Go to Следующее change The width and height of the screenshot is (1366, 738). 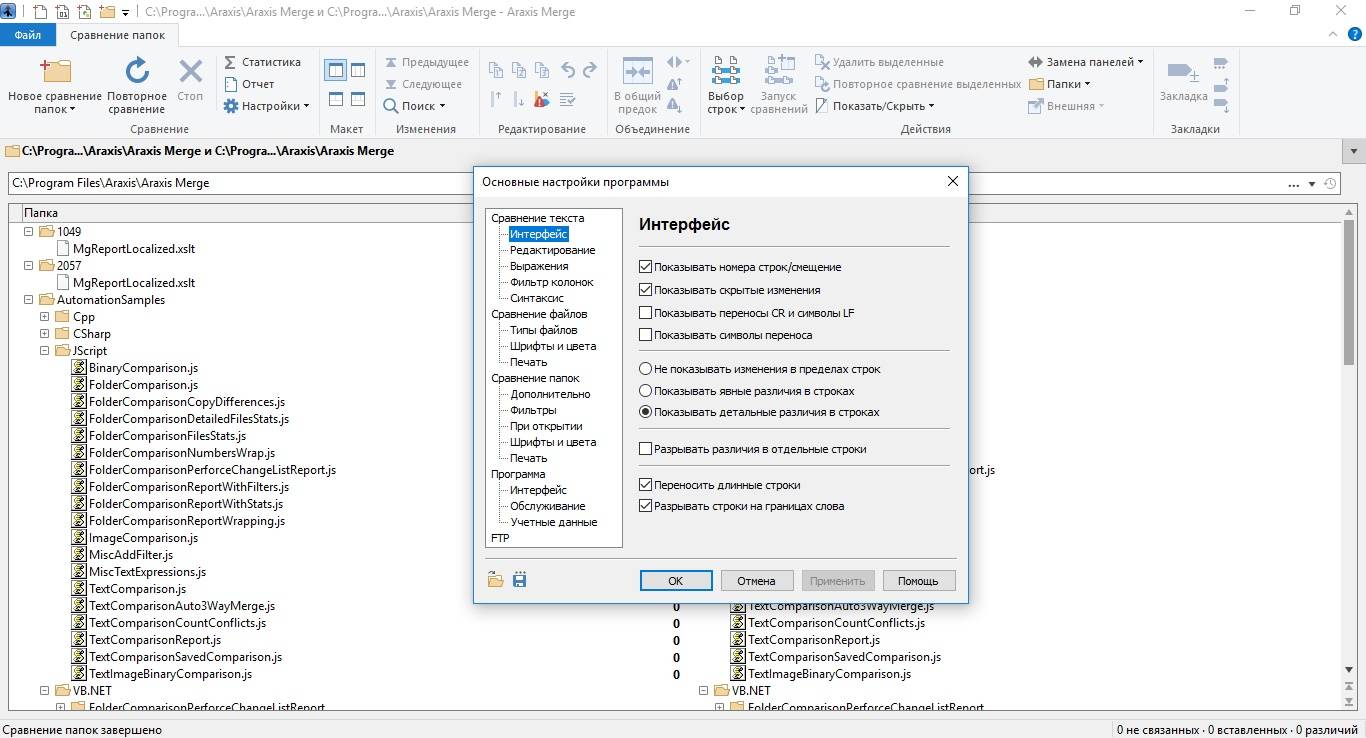423,84
